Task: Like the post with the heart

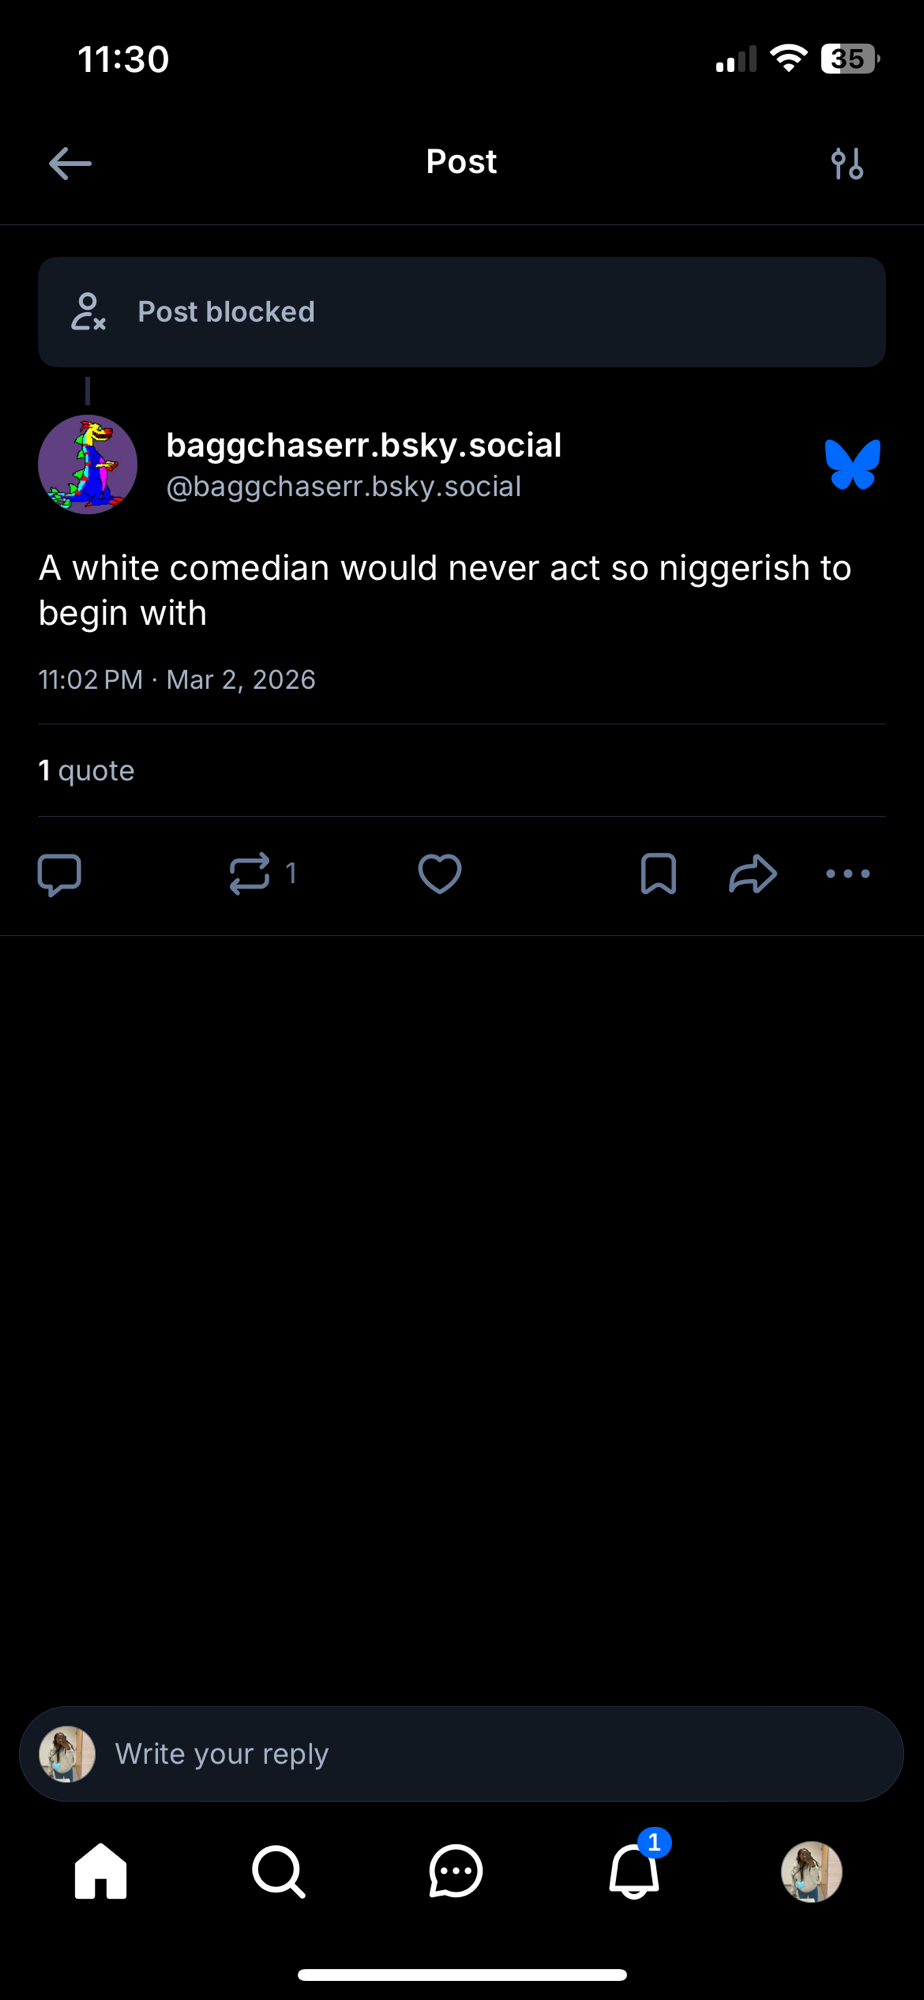Action: pos(439,874)
